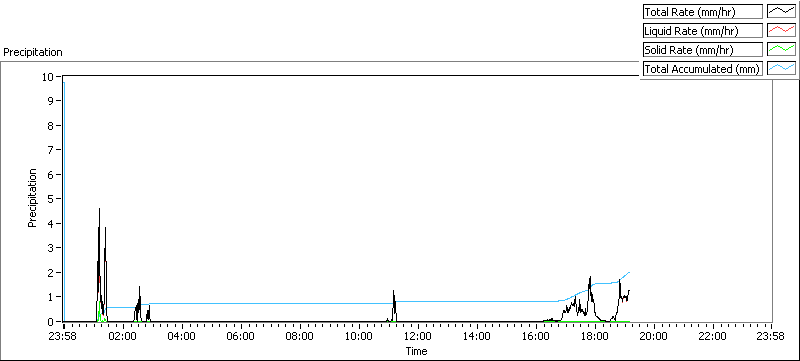Click the Total Accumulated (mm) legend label

[702, 69]
